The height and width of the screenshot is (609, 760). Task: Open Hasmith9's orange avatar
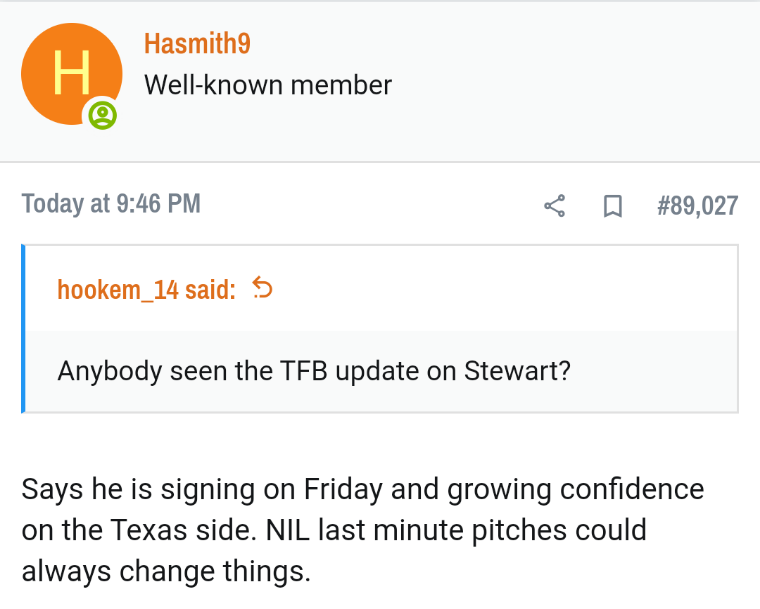click(70, 73)
